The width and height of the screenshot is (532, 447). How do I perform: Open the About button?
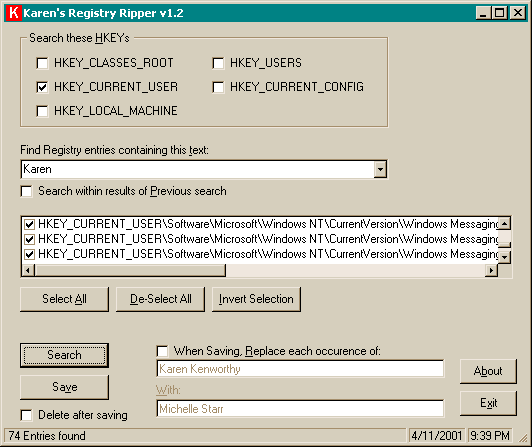coord(488,371)
